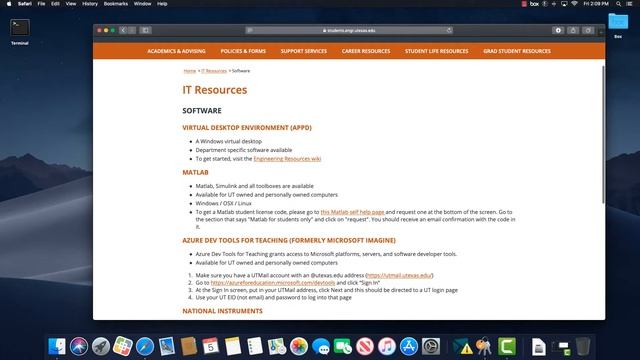640x360 pixels.
Task: Open the History menu
Action: pyautogui.click(x=90, y=4)
